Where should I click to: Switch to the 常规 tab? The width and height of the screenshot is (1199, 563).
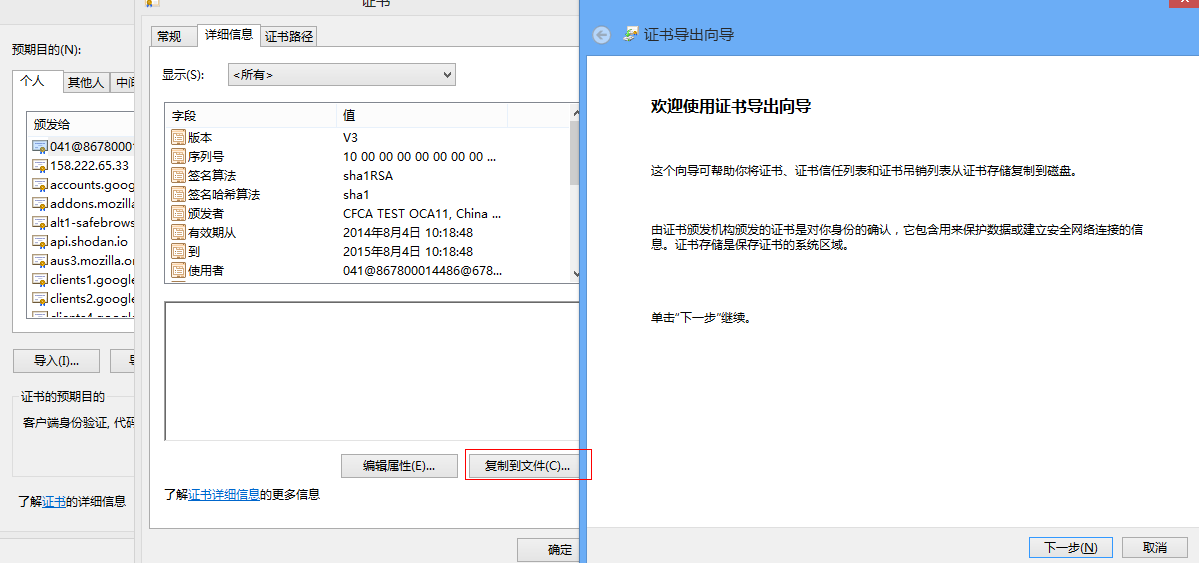click(x=170, y=36)
